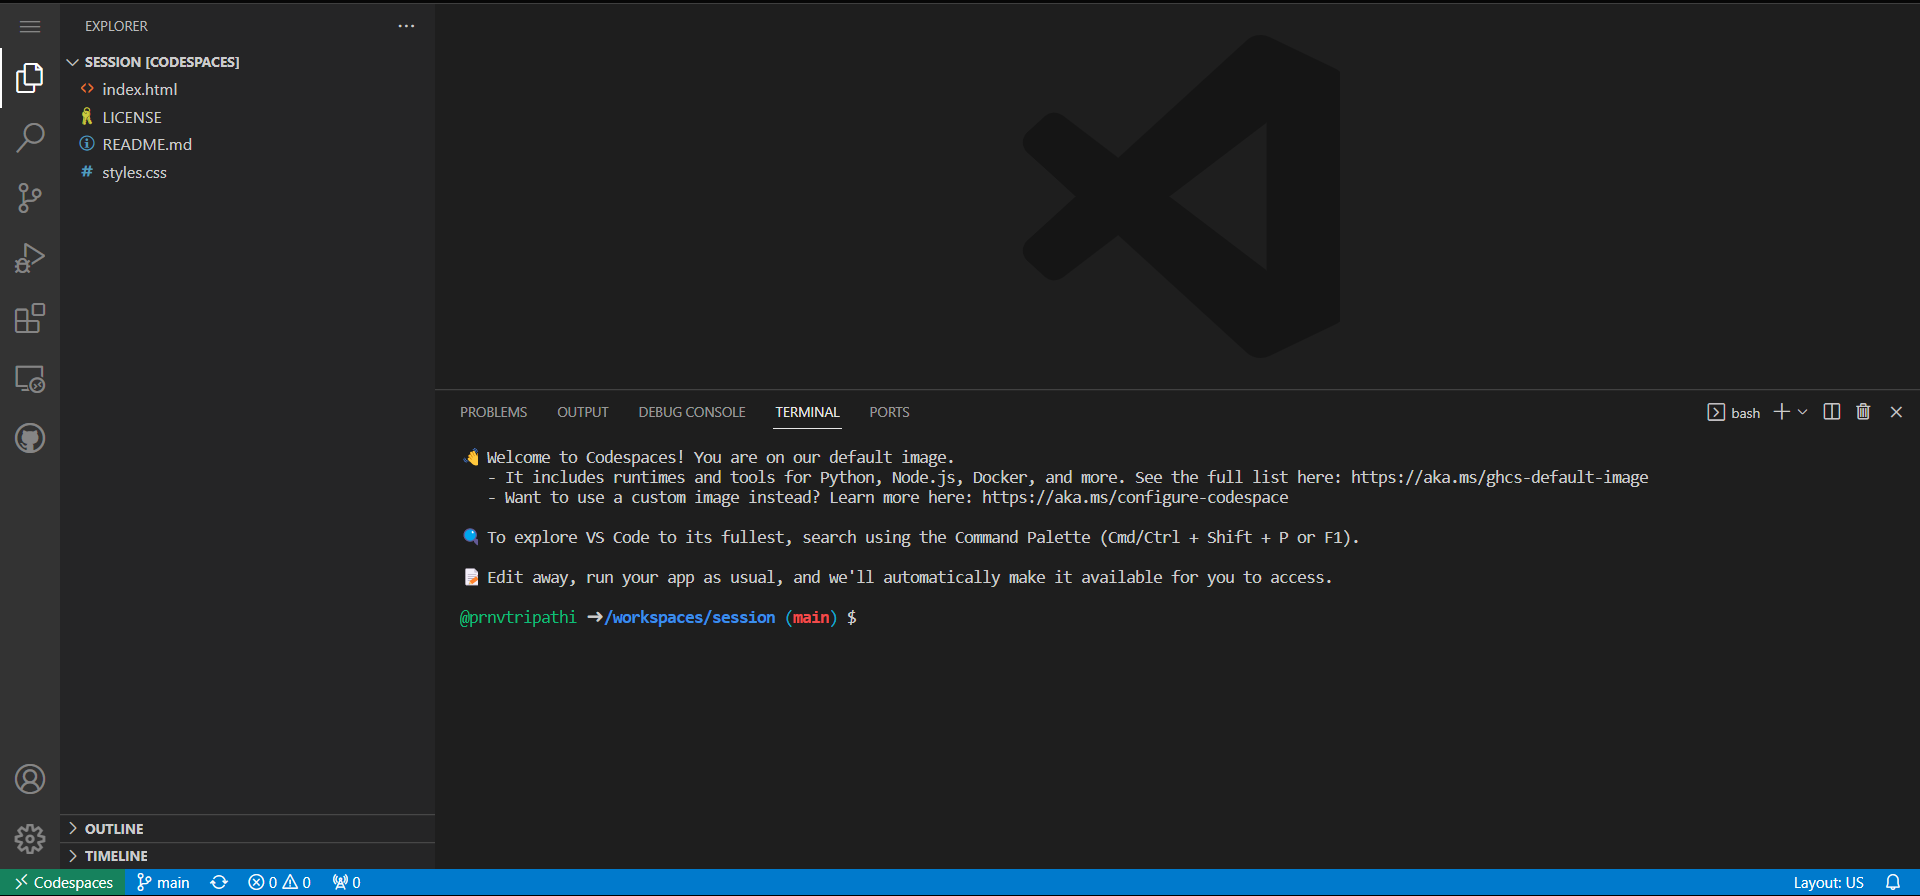Open the Search view
Image resolution: width=1920 pixels, height=896 pixels.
(x=30, y=138)
